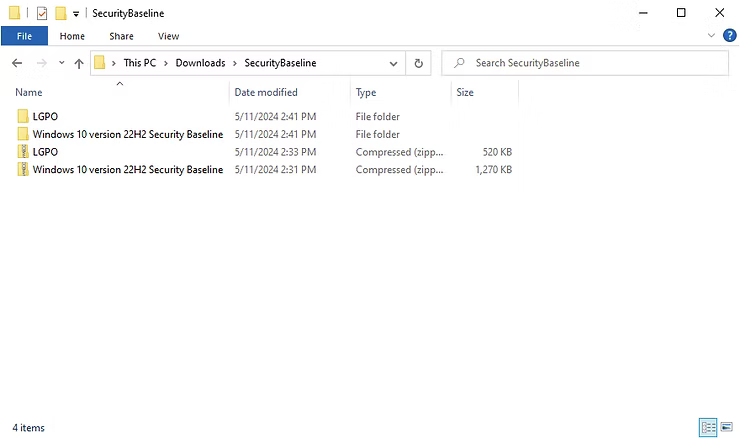Go up one folder level
Screen dimensions: 740x438
pyautogui.click(x=79, y=63)
